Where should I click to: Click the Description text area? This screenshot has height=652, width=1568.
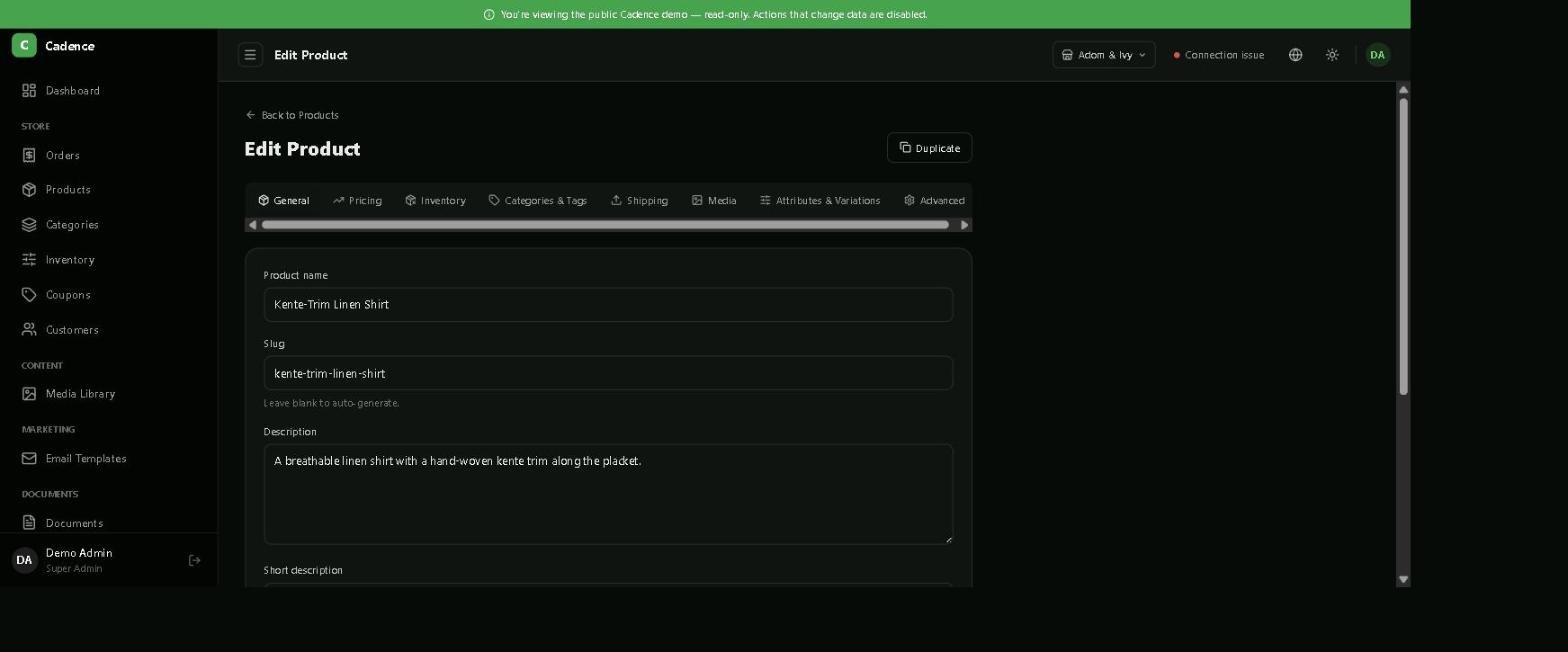608,494
